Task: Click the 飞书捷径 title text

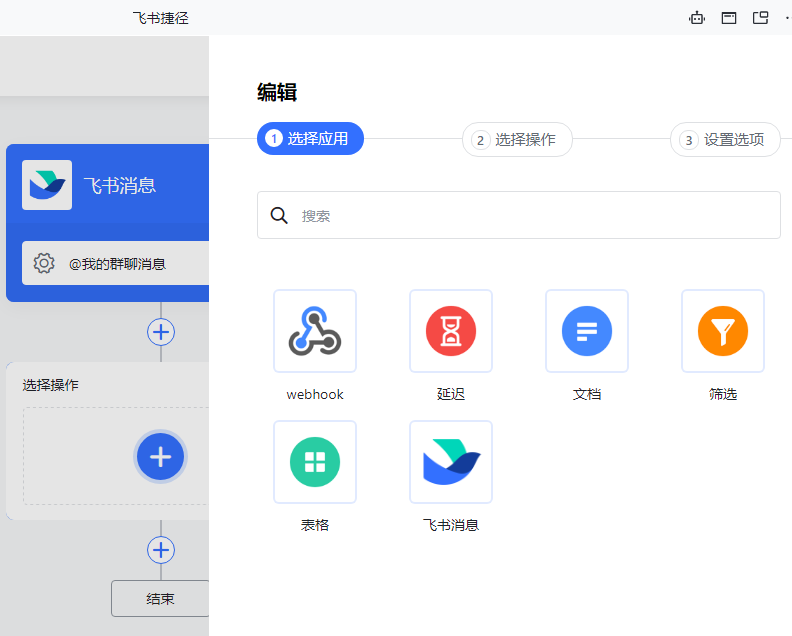Action: (161, 18)
